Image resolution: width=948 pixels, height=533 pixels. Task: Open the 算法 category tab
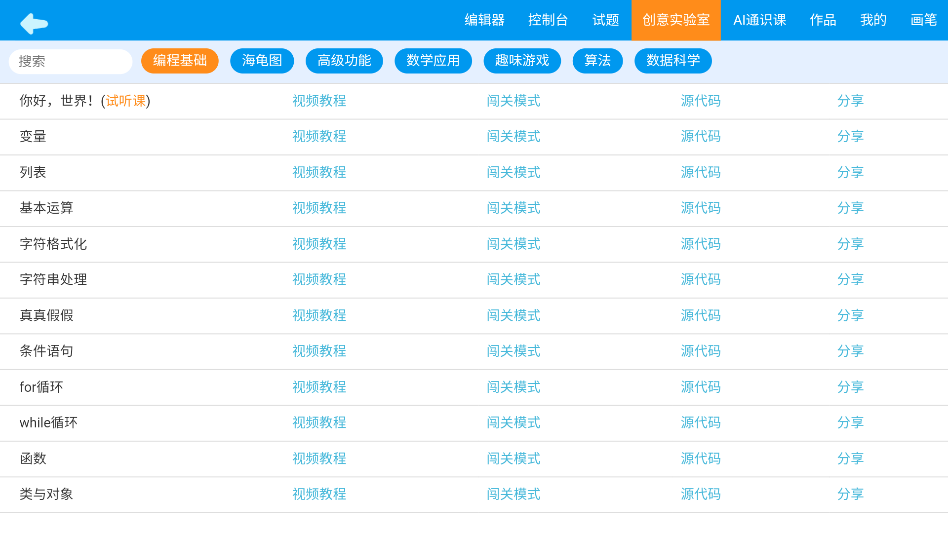click(x=597, y=61)
